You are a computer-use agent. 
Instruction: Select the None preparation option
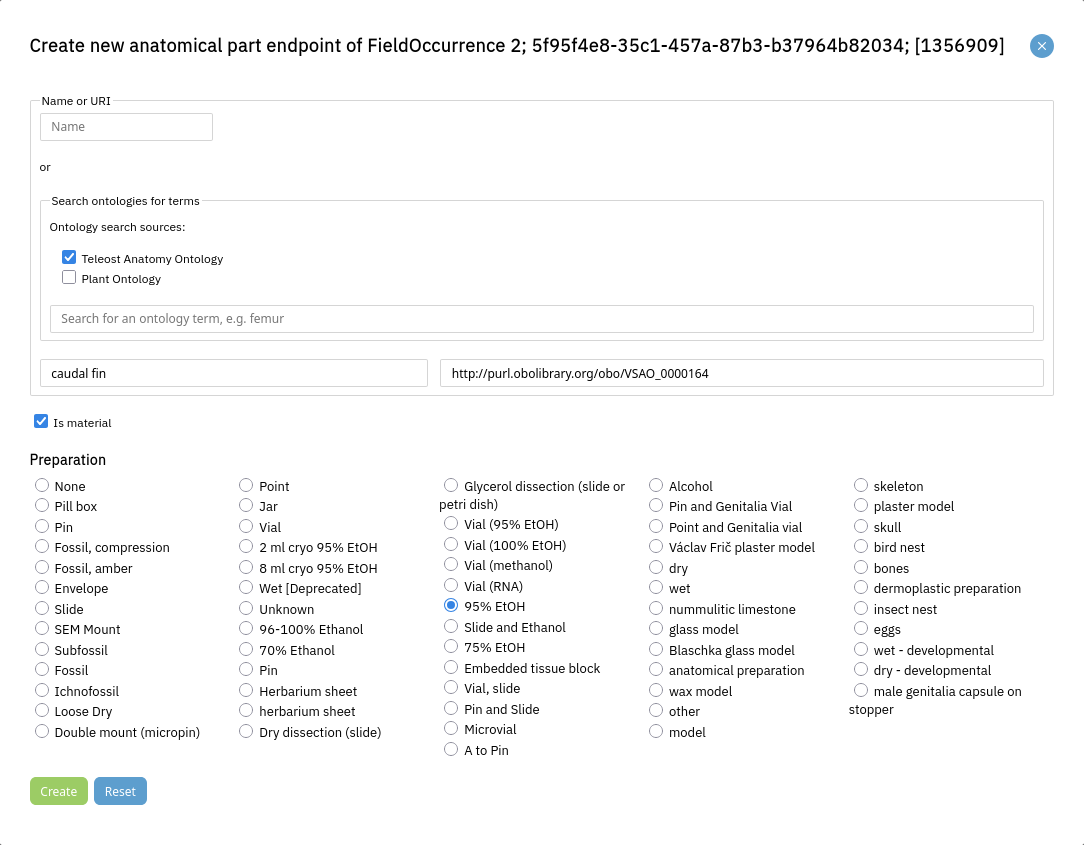[42, 486]
